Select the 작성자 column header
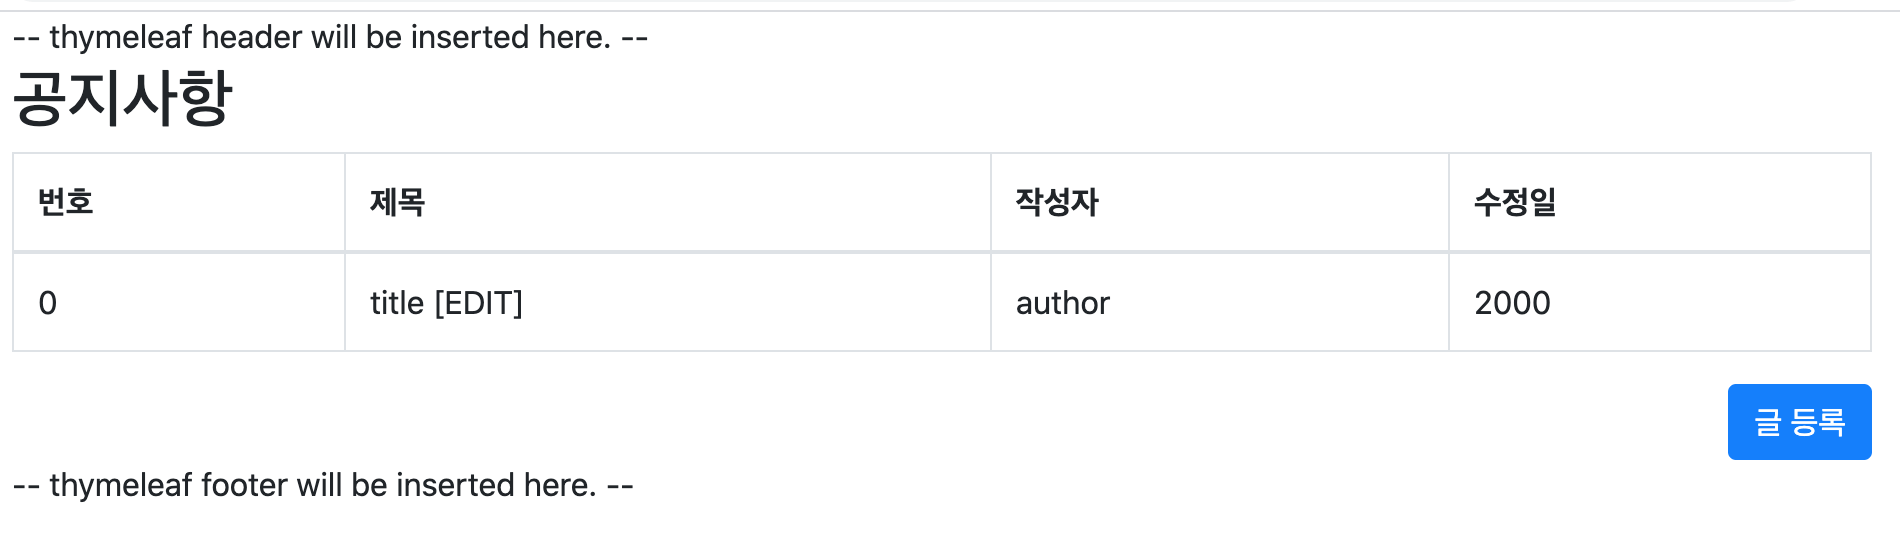1900x534 pixels. pos(1057,202)
